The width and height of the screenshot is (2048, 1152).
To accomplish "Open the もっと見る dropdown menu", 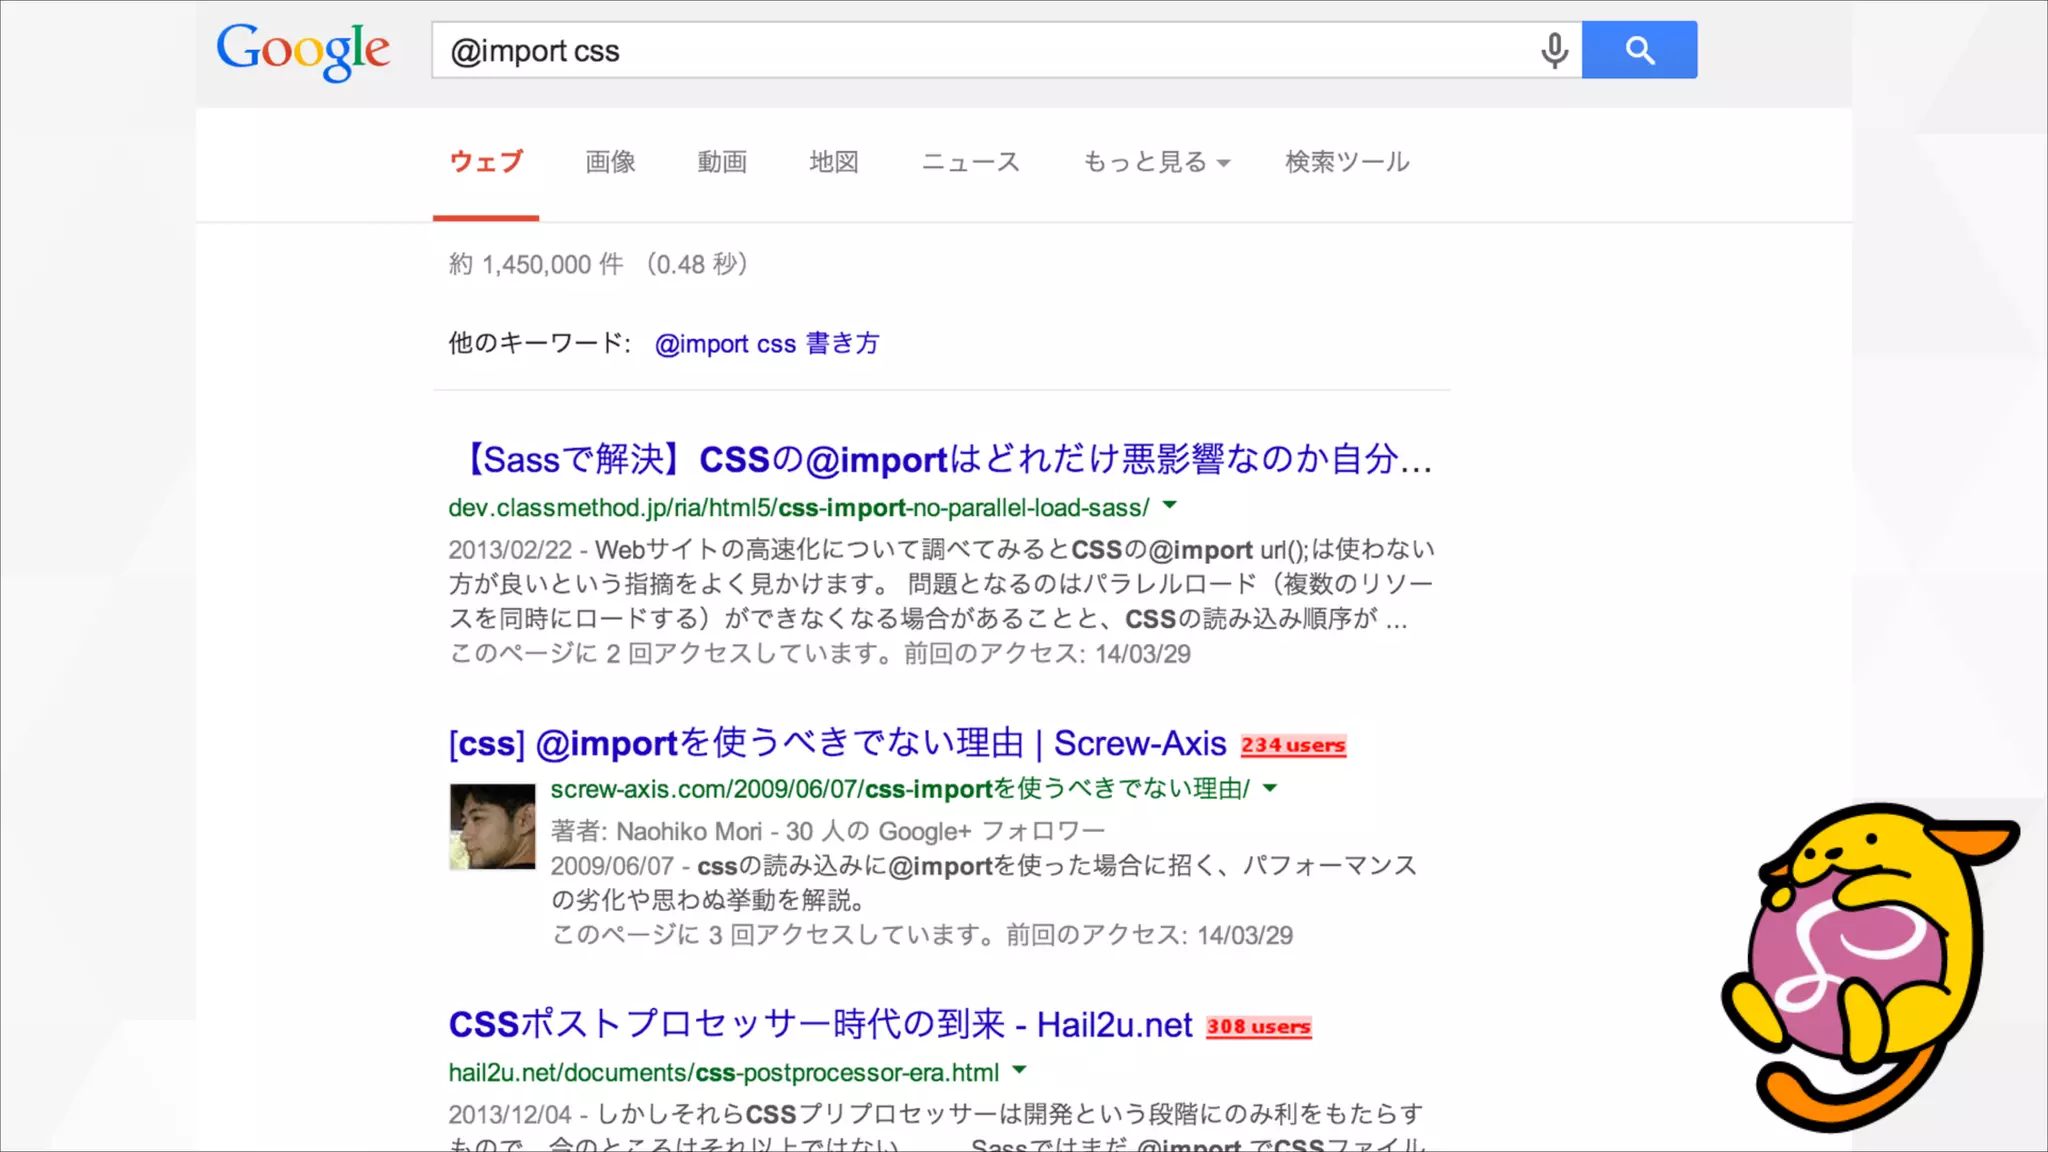I will (x=1156, y=162).
